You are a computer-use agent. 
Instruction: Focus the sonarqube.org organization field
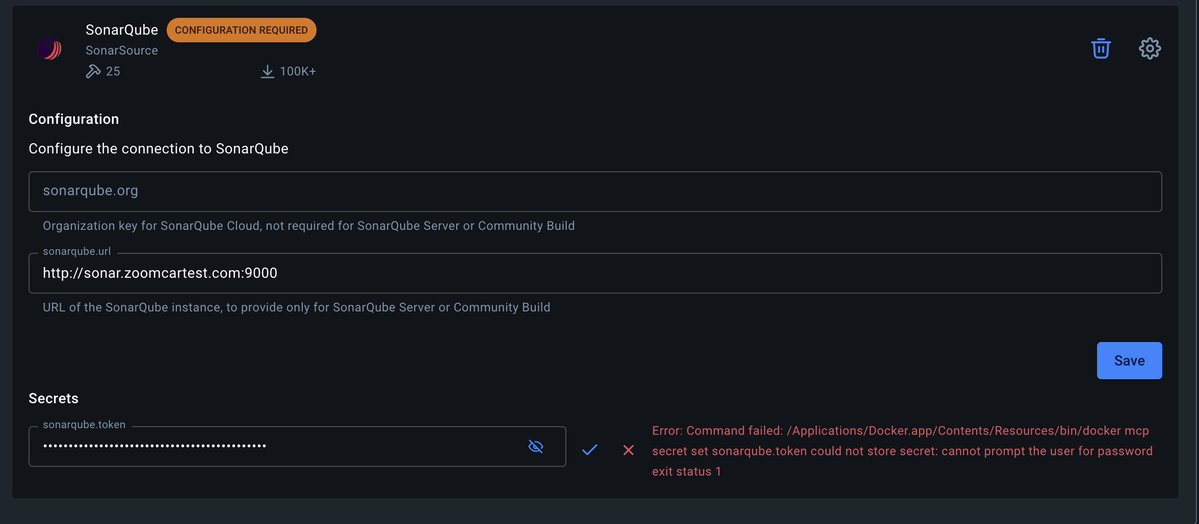pyautogui.click(x=595, y=191)
